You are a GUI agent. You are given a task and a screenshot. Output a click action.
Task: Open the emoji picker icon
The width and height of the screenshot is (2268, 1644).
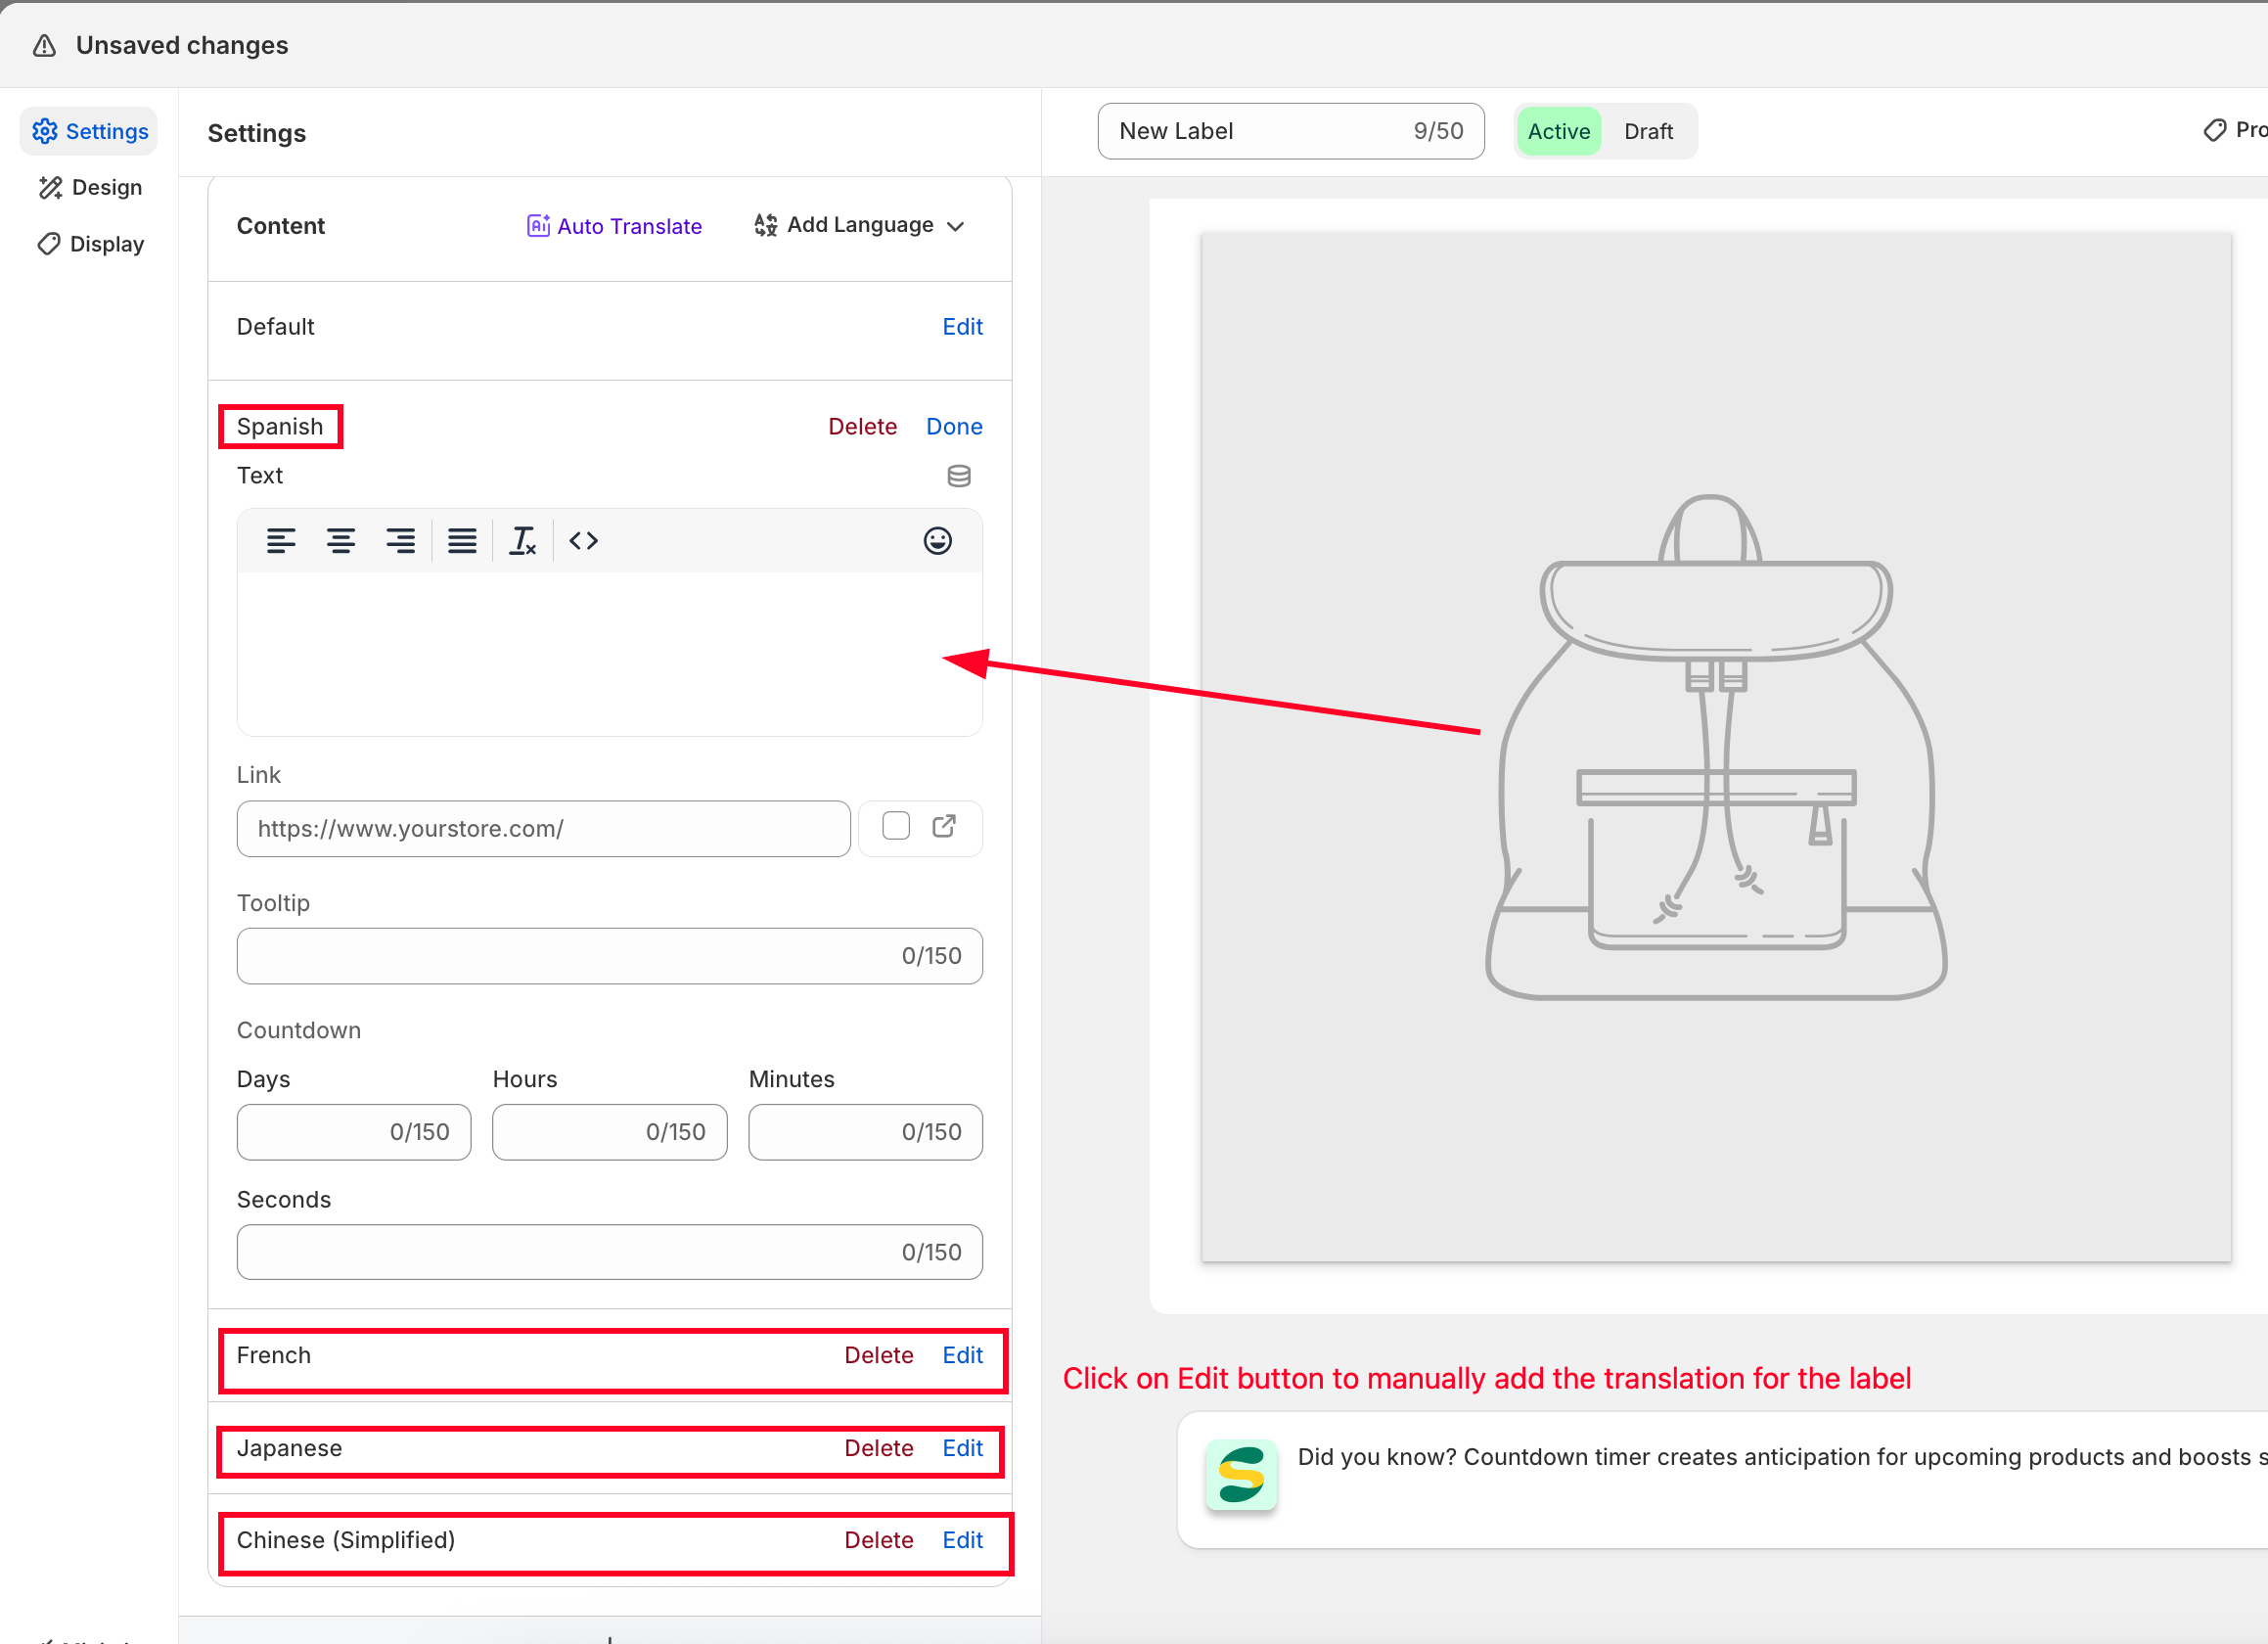click(937, 541)
